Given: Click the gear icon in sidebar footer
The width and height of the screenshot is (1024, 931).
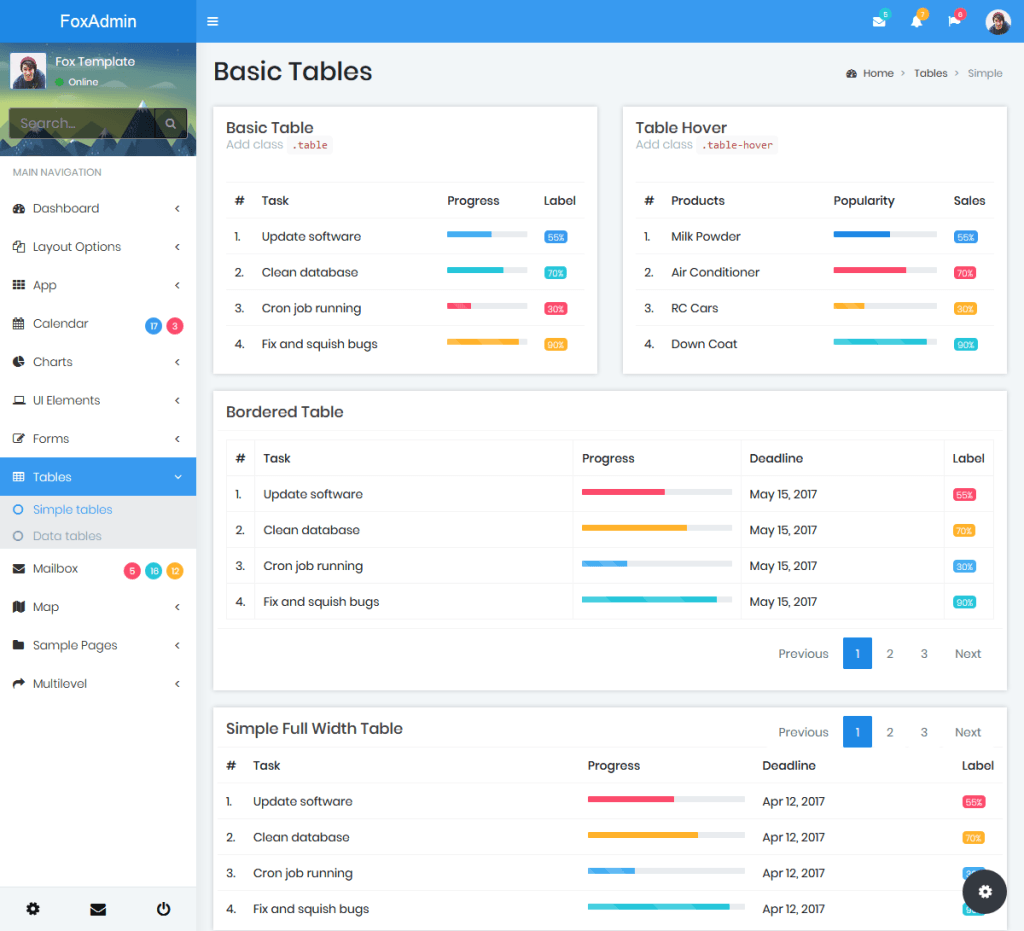Looking at the screenshot, I should click(33, 909).
